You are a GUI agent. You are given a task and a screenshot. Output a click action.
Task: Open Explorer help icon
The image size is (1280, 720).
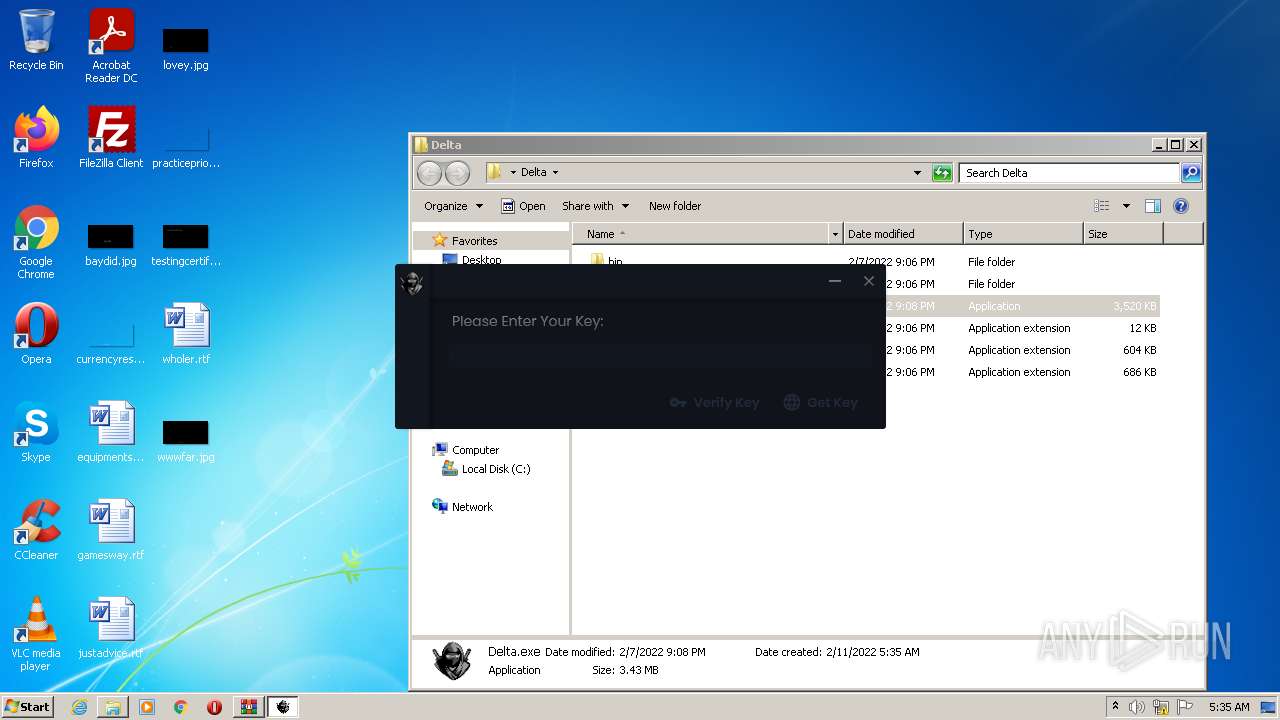tap(1181, 206)
